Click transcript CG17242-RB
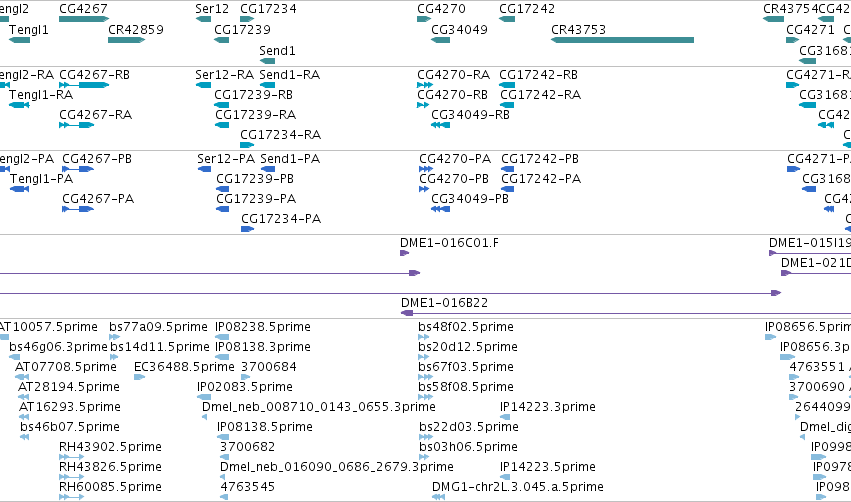The height and width of the screenshot is (502, 851). coord(538,74)
